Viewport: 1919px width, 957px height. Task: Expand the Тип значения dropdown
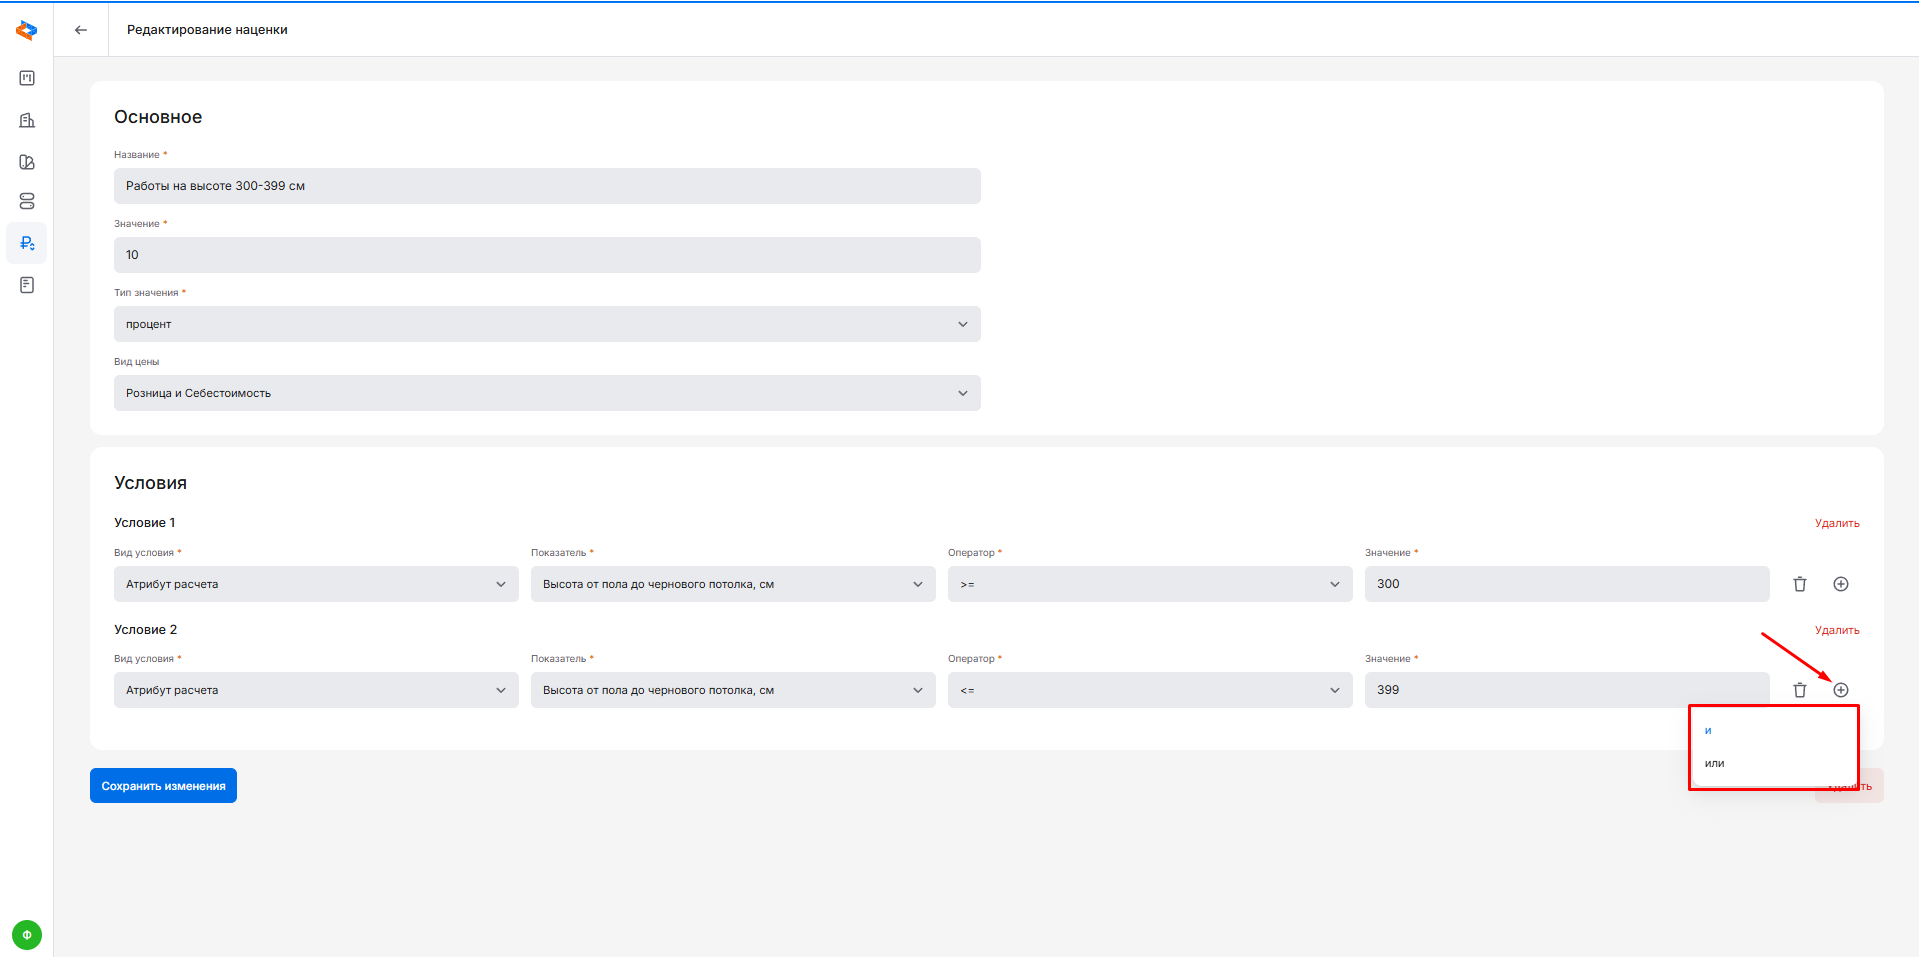(x=546, y=324)
